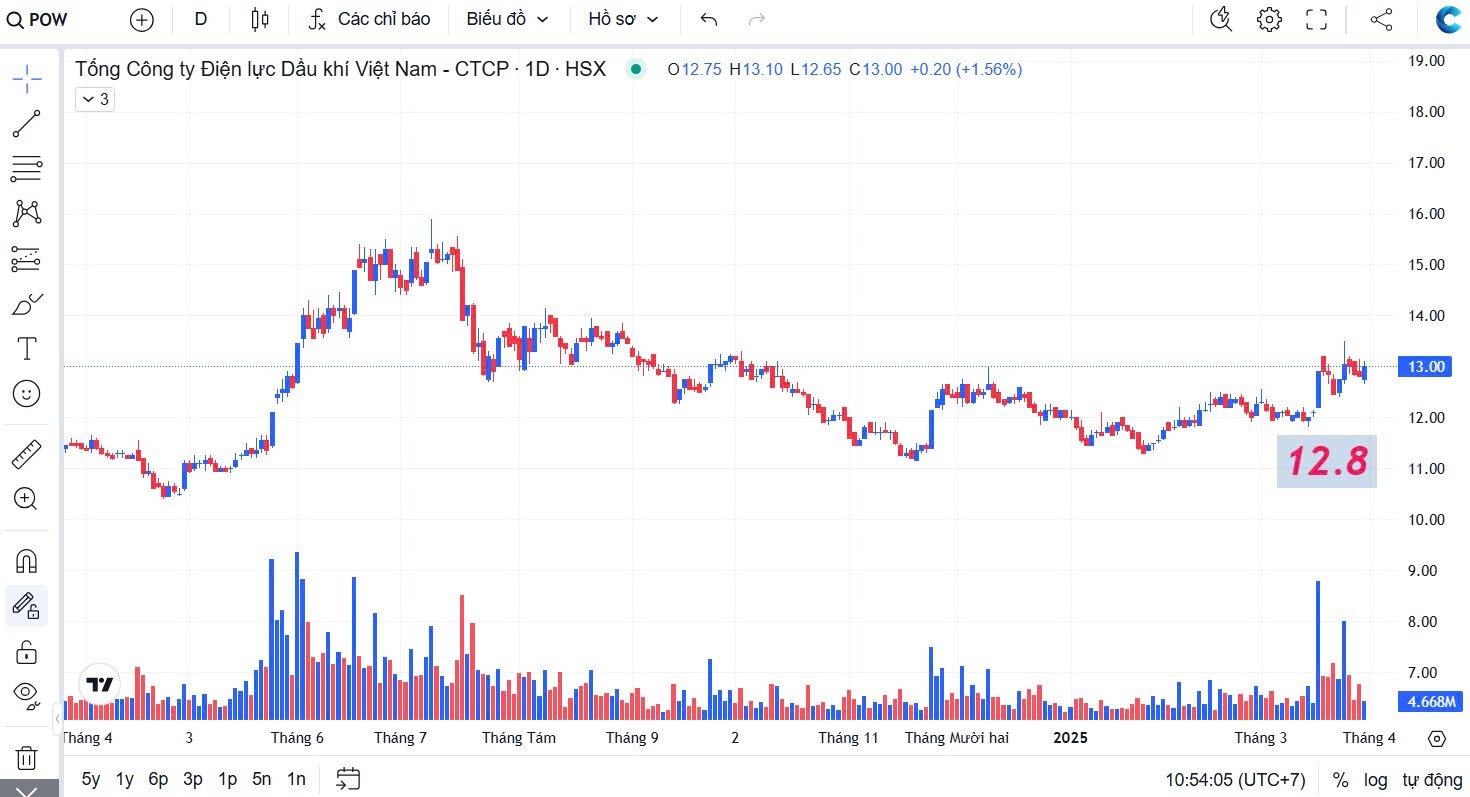Set chart range to 5n
Screen dimensions: 1470x797
(x=261, y=779)
